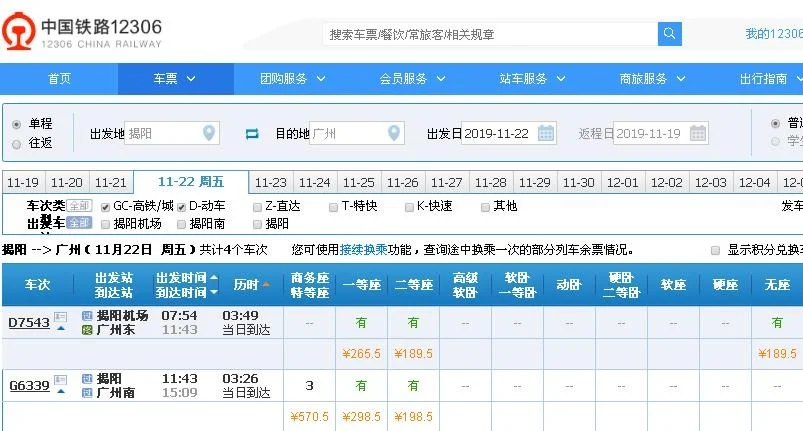Click the business seat count 3 for G6339

(x=309, y=385)
